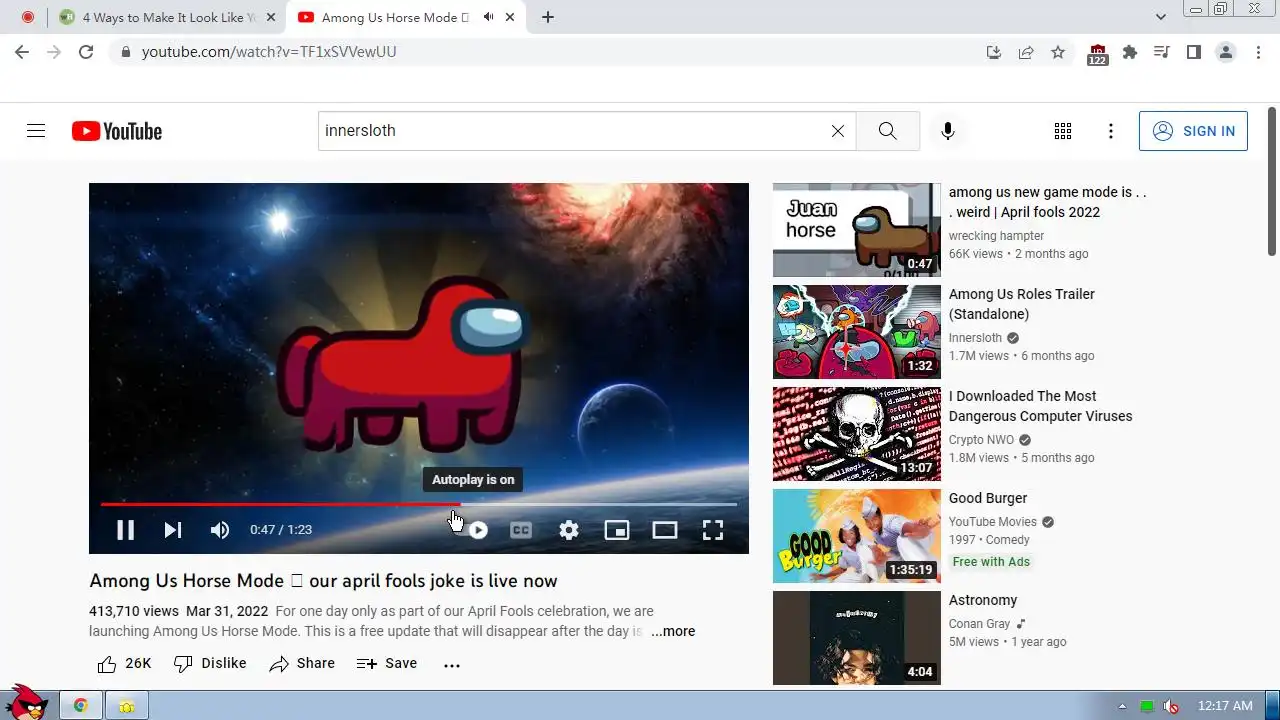Open the Good Burger movie title
This screenshot has width=1280, height=720.
[988, 498]
